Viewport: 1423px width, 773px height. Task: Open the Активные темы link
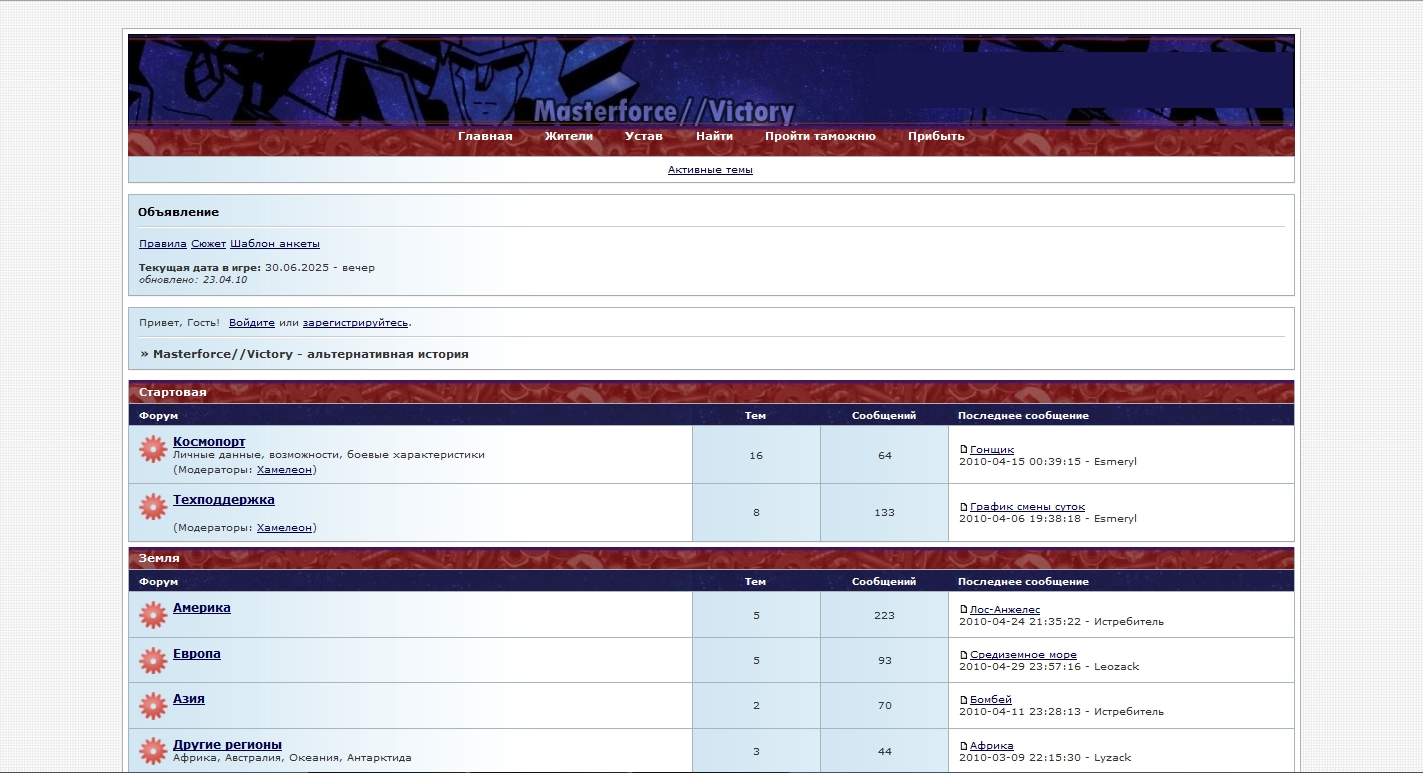pos(710,170)
